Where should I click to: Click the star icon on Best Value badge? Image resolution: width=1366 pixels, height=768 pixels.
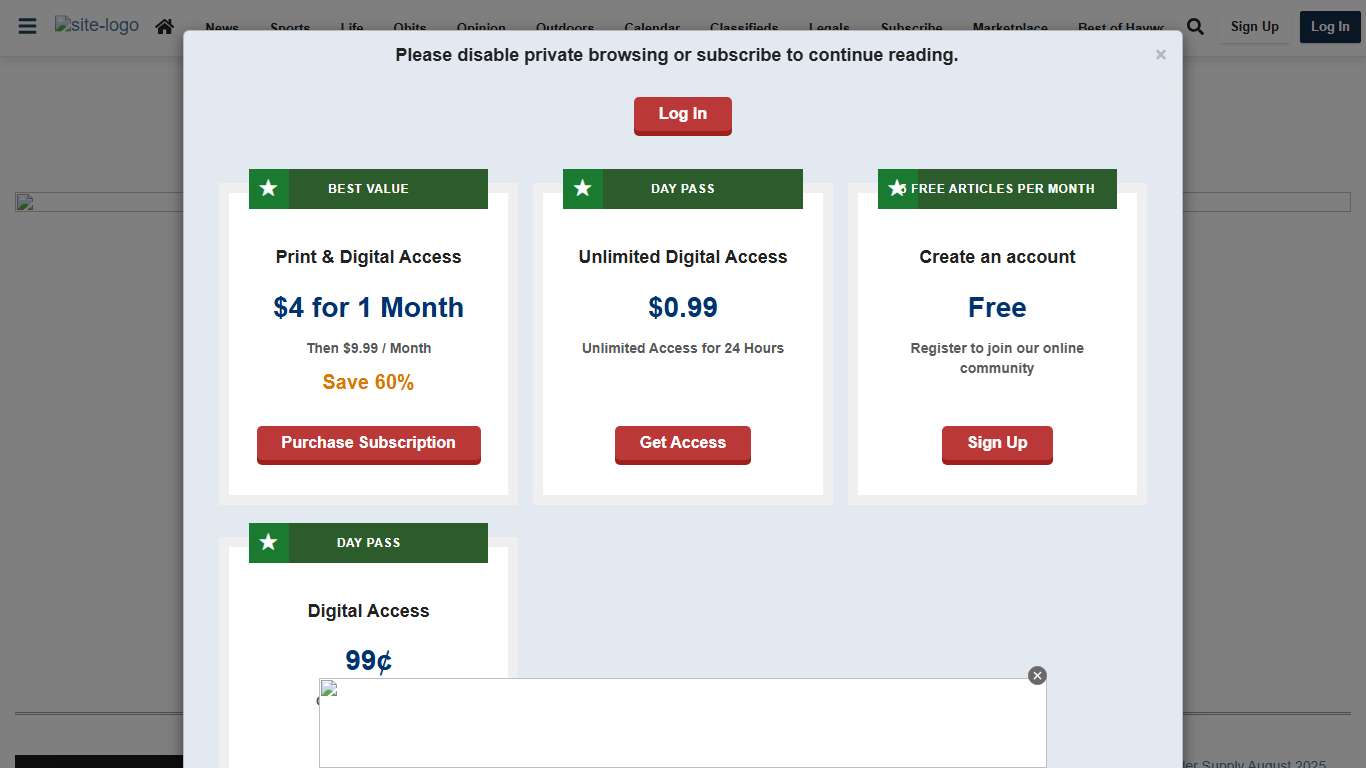tap(268, 188)
